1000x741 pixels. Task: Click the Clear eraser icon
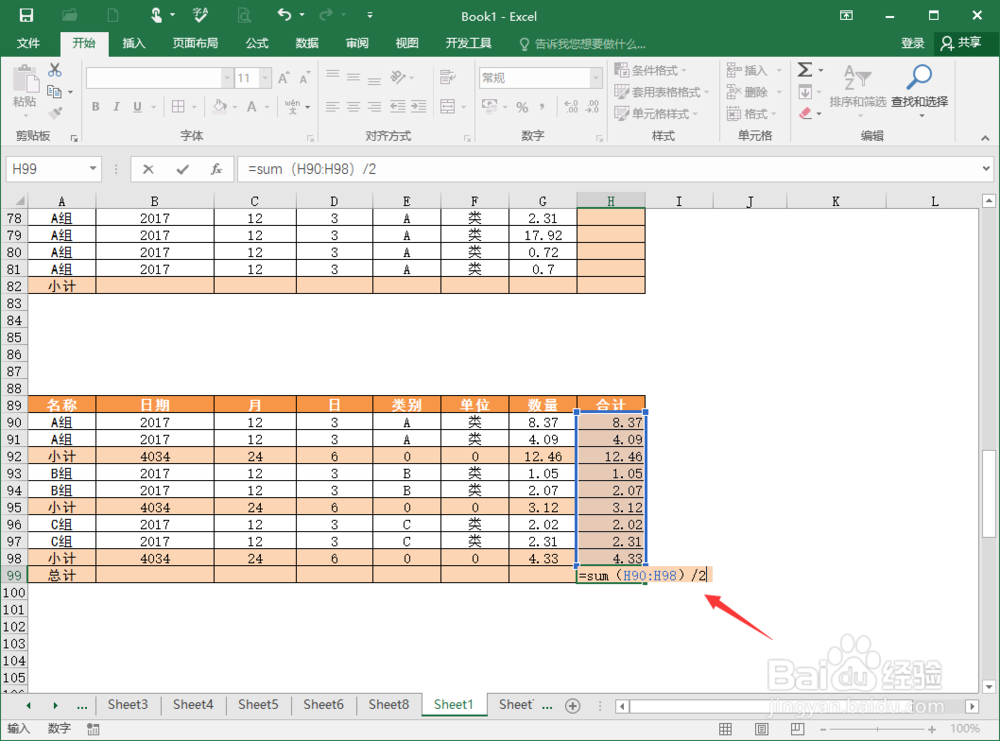pyautogui.click(x=805, y=114)
